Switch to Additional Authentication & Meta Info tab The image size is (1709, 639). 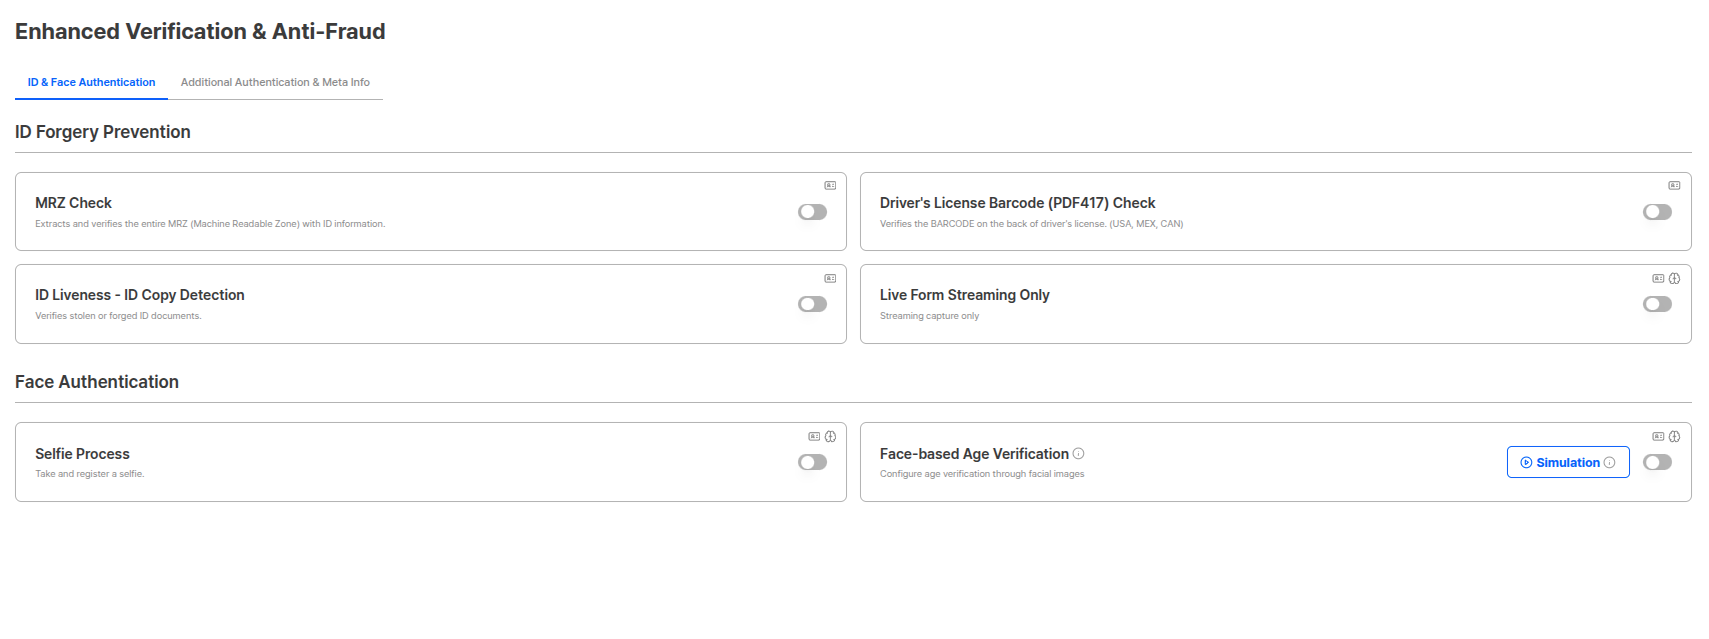(x=276, y=82)
